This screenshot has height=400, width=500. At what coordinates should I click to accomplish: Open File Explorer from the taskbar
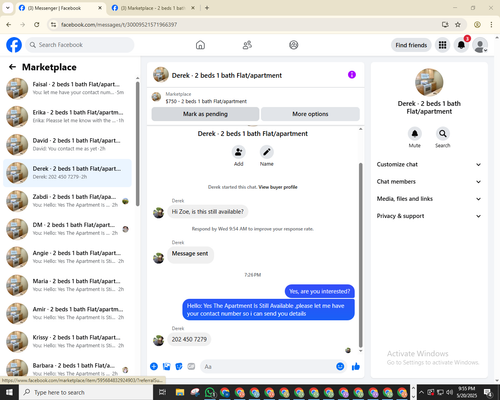(180, 392)
